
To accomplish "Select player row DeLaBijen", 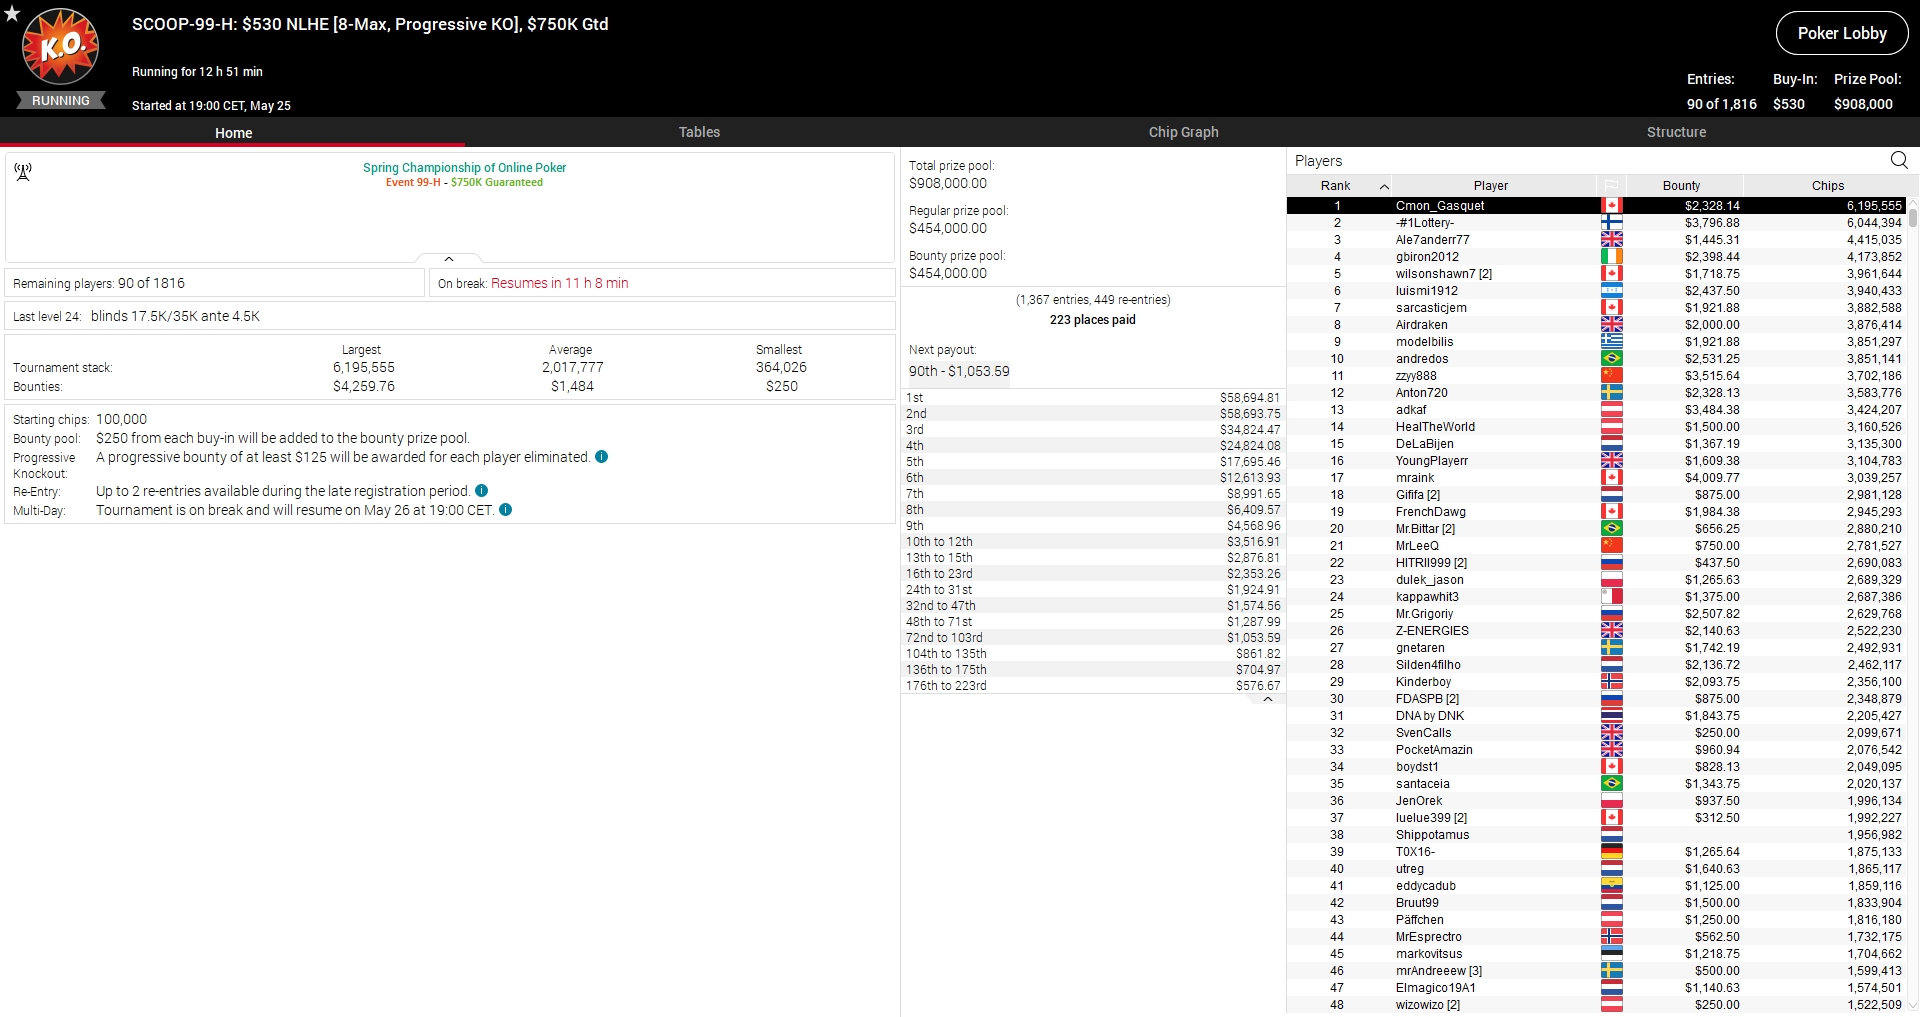I will point(1597,444).
